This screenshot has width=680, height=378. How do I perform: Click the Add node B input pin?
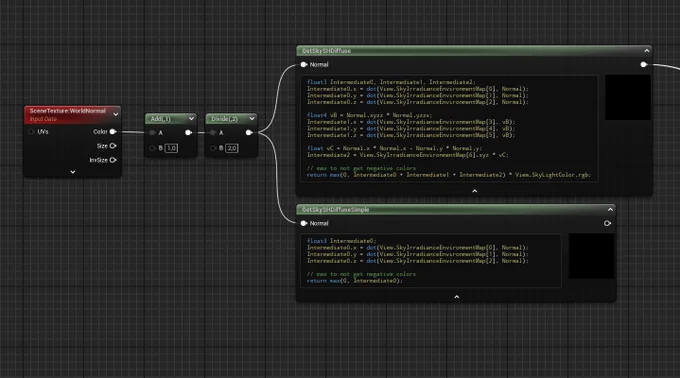point(152,148)
